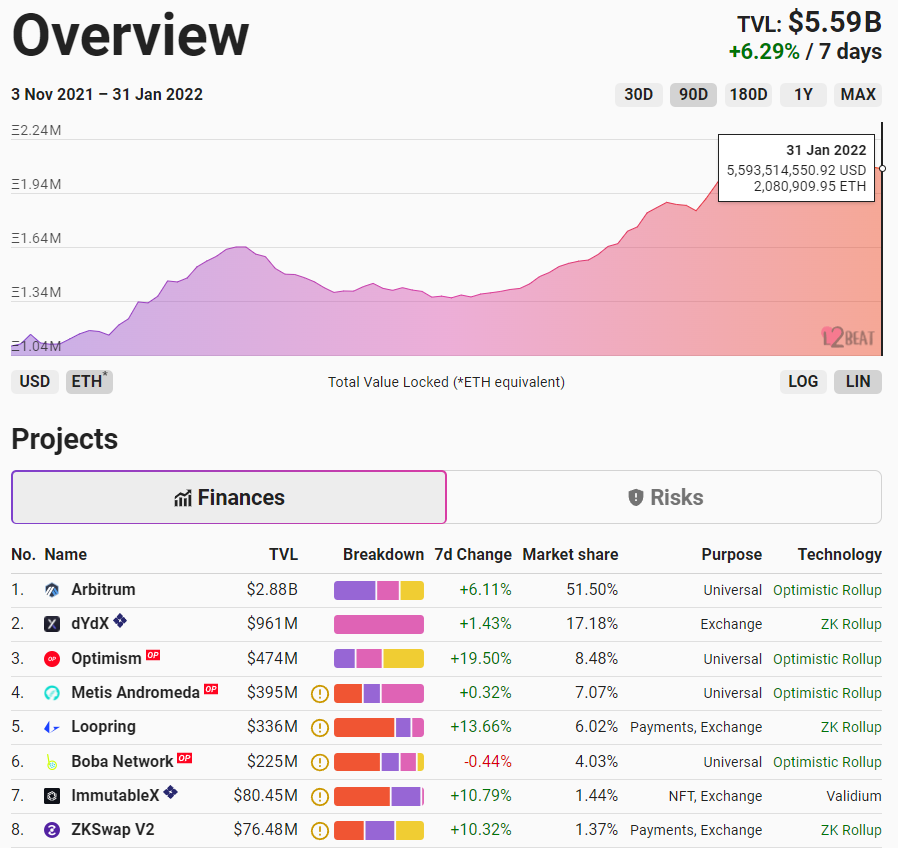Click warning icon in Metis Andromeda row
The image size is (898, 848).
[x=320, y=693]
